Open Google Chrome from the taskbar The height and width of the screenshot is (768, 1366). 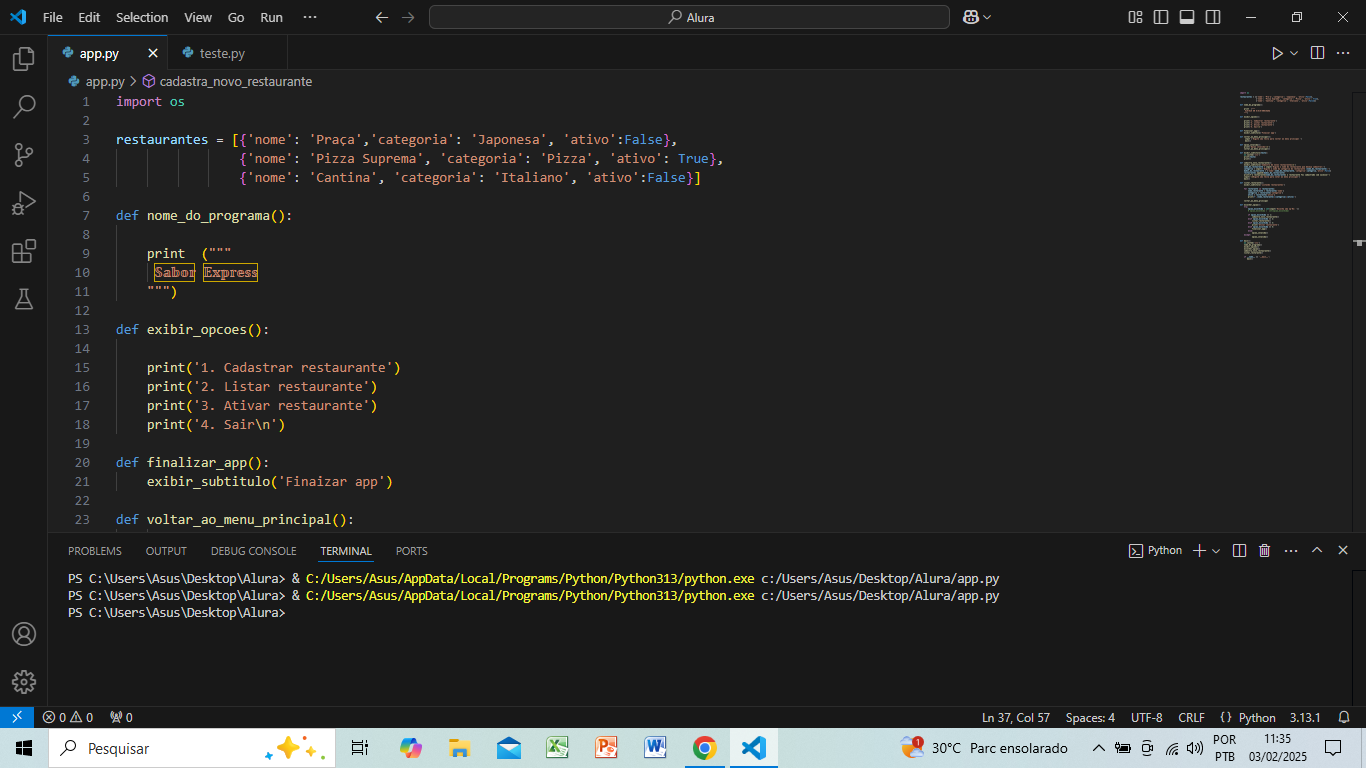(705, 748)
